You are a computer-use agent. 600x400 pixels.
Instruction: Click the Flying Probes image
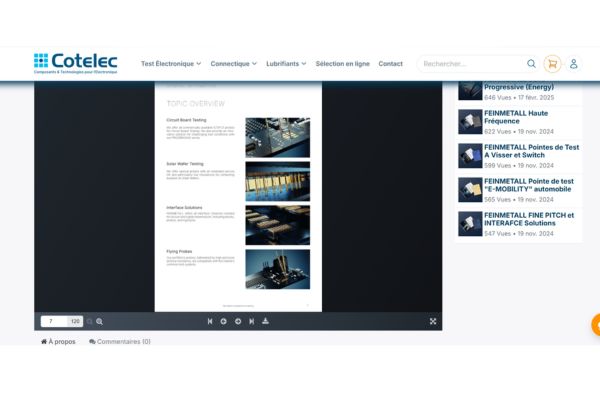[x=277, y=269]
